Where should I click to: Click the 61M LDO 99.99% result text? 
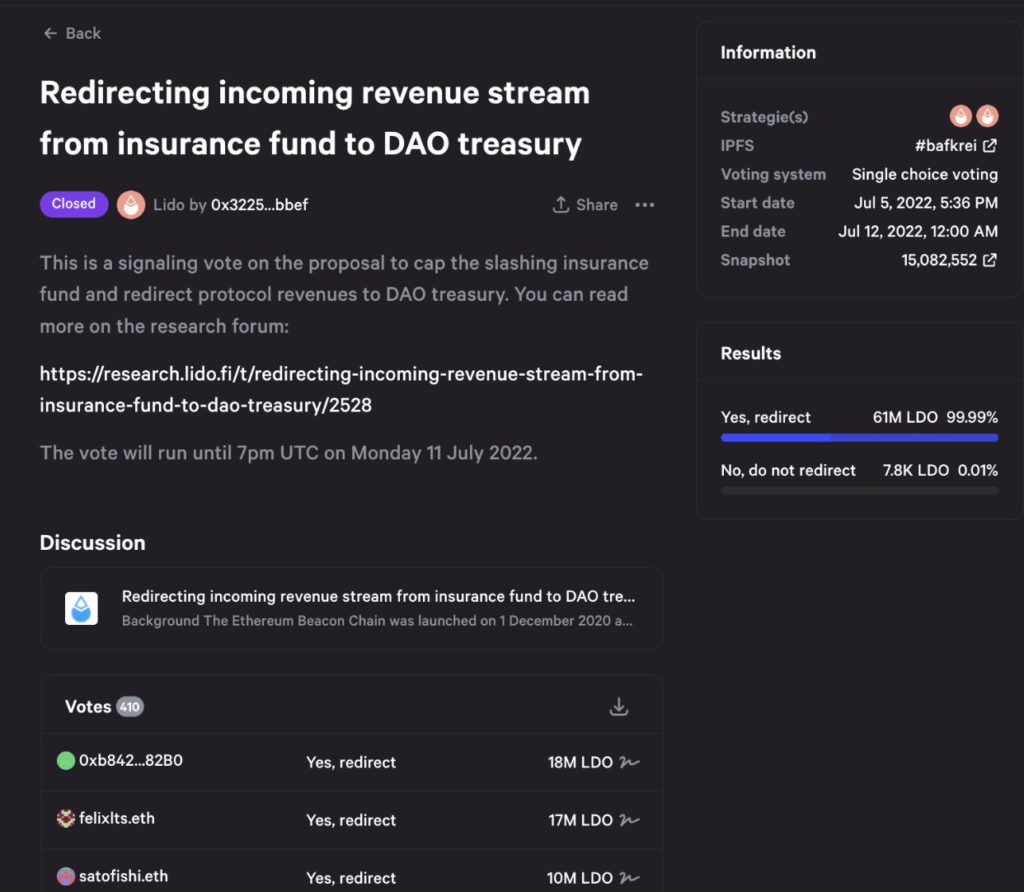tap(935, 417)
